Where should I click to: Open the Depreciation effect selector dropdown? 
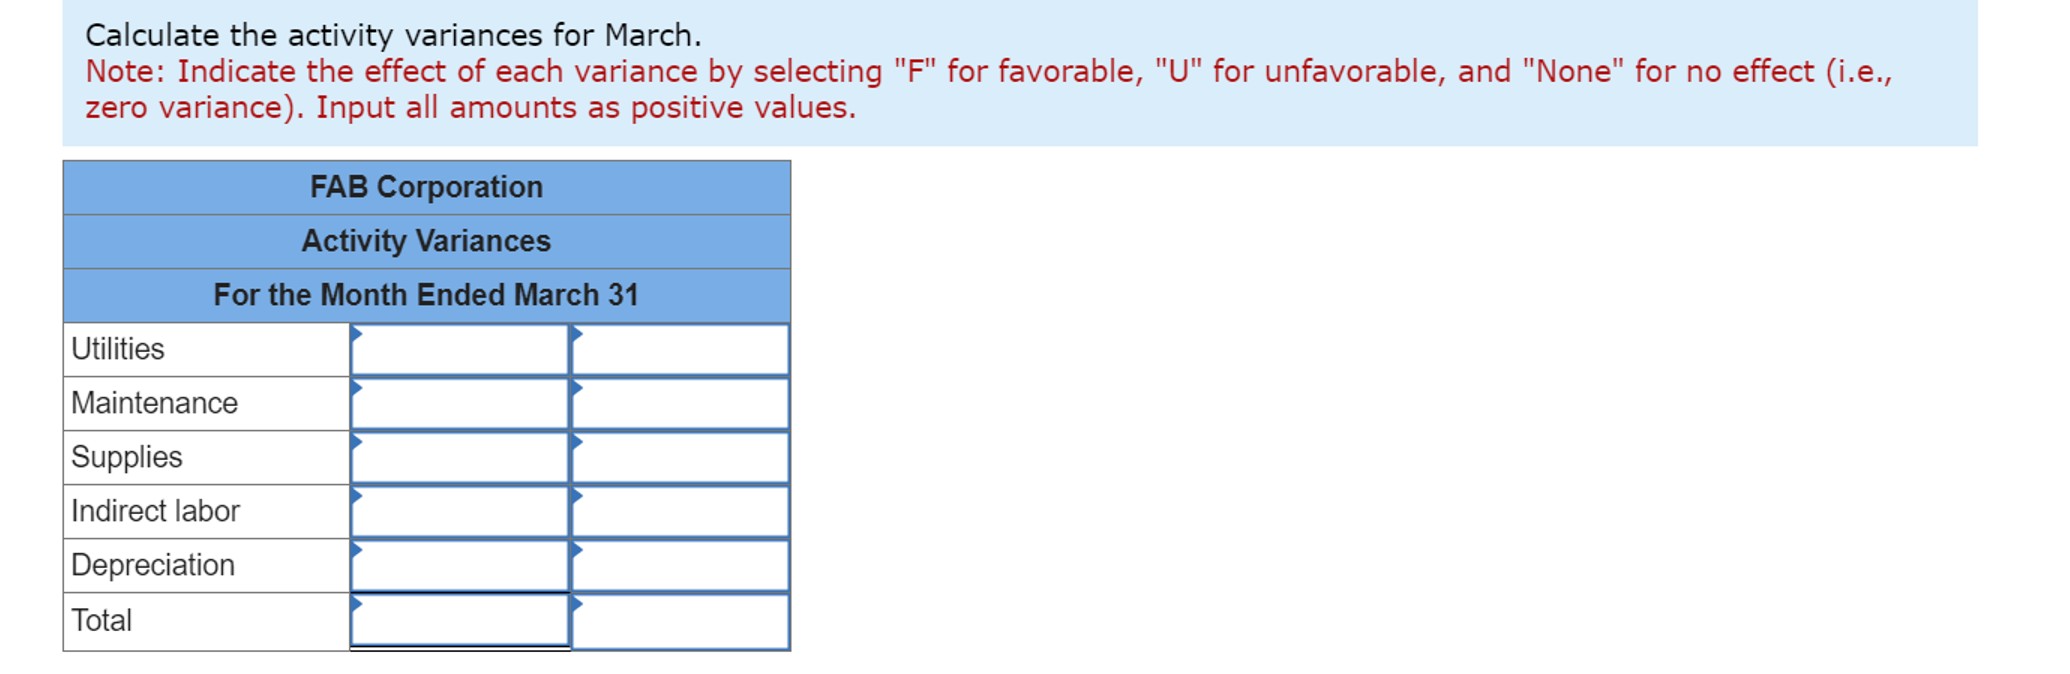coord(680,566)
